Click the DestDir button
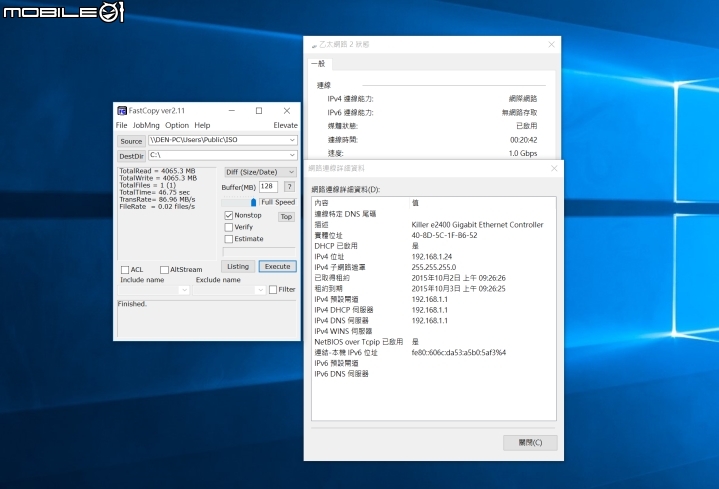719x489 pixels. click(131, 156)
